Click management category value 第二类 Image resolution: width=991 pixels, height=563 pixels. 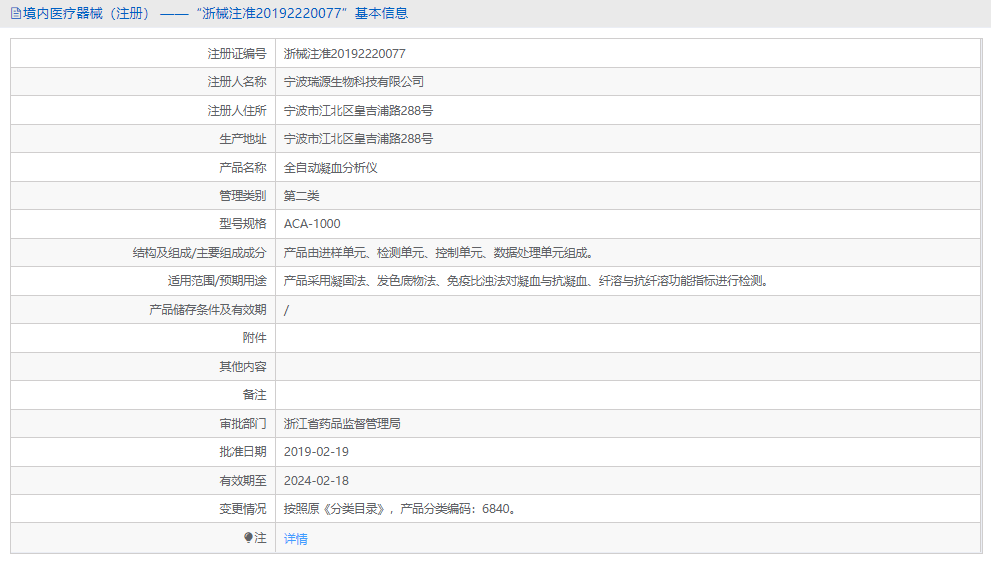(x=301, y=195)
